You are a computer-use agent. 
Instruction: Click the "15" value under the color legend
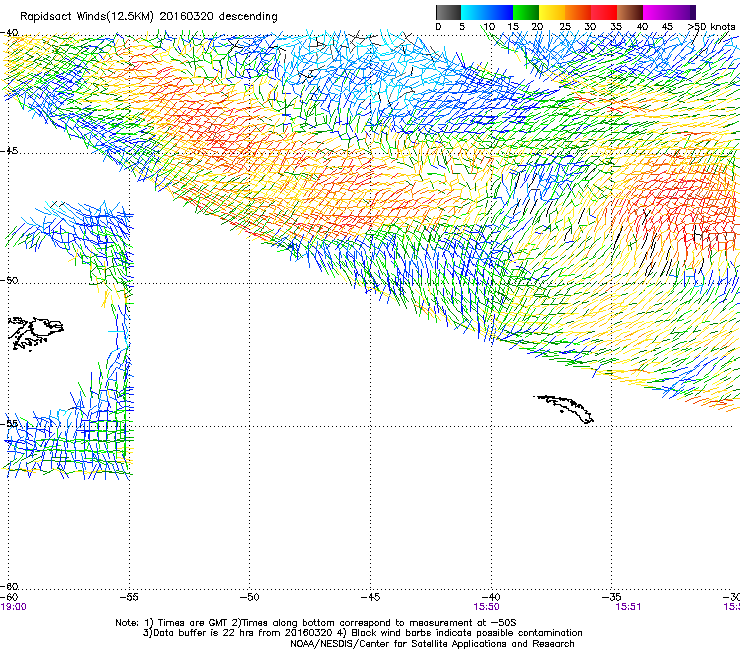click(x=513, y=27)
